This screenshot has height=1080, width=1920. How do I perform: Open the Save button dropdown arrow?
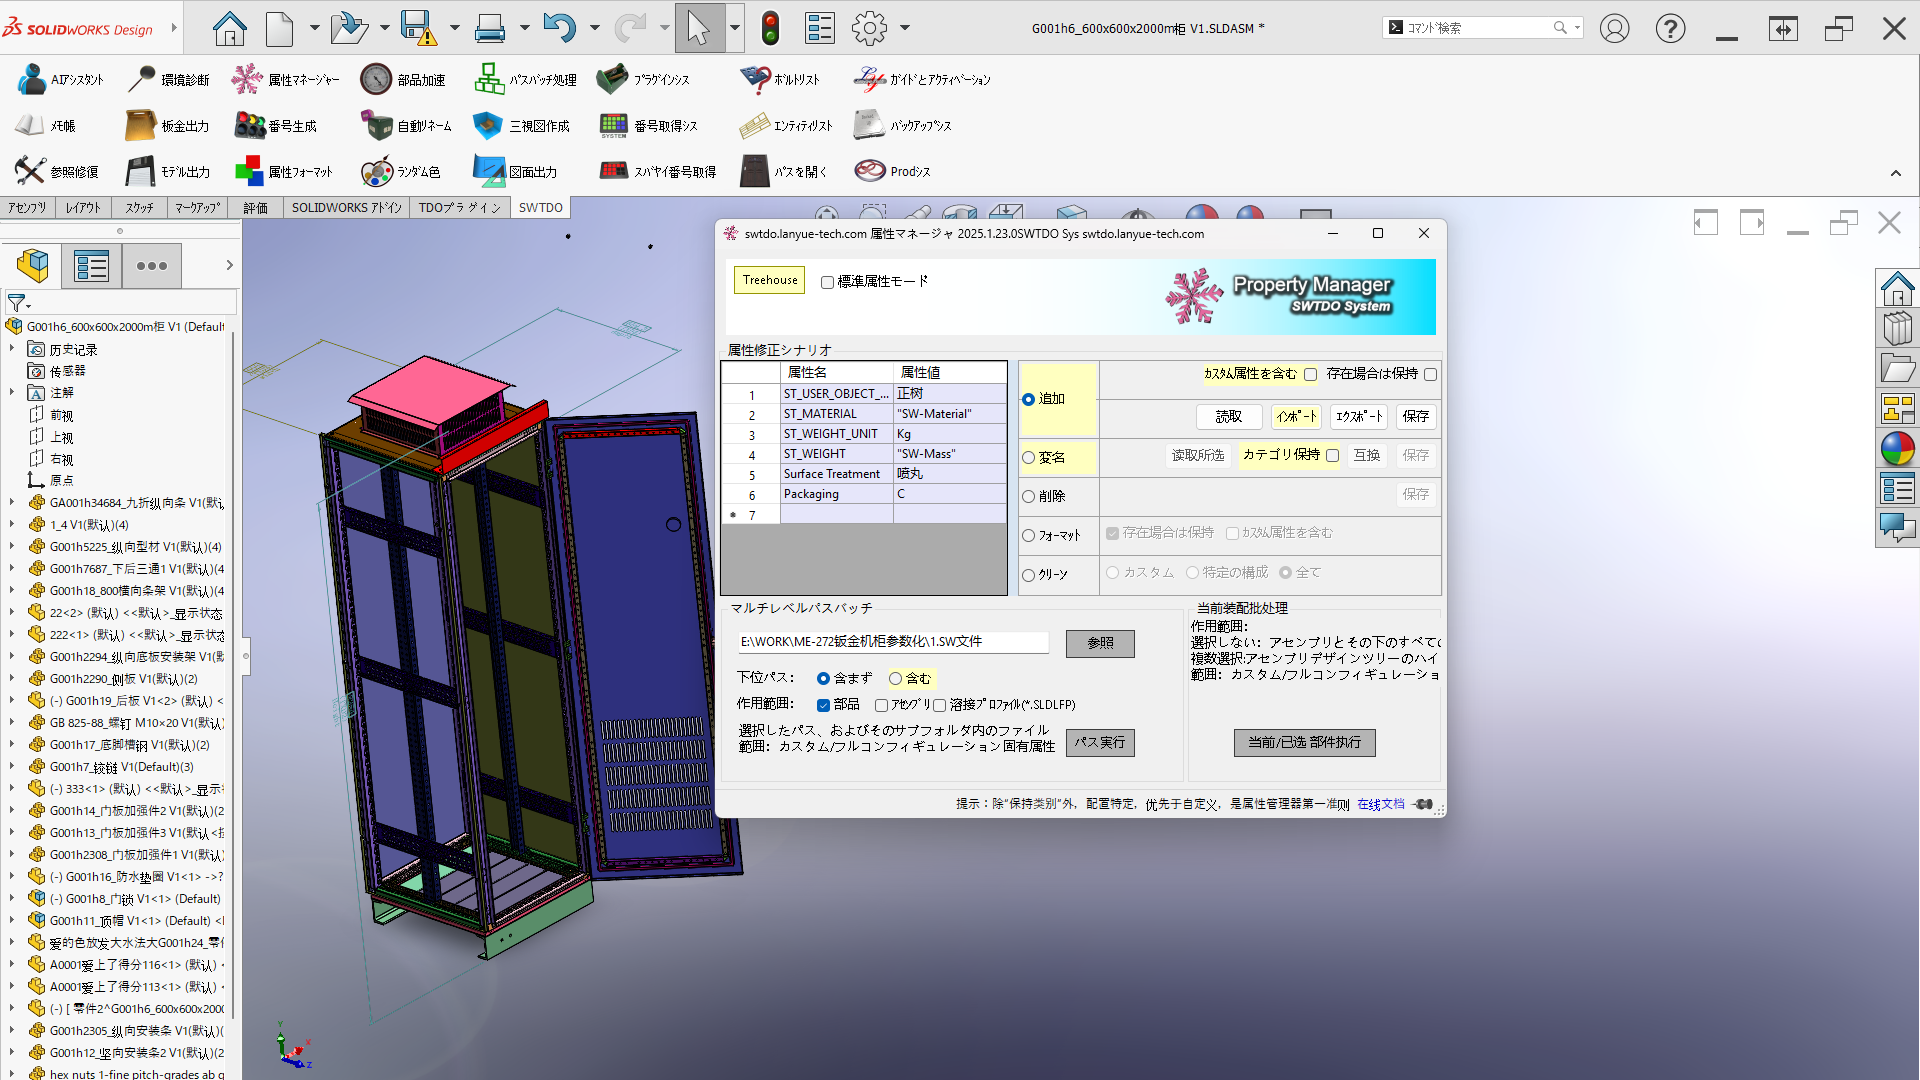tap(455, 28)
